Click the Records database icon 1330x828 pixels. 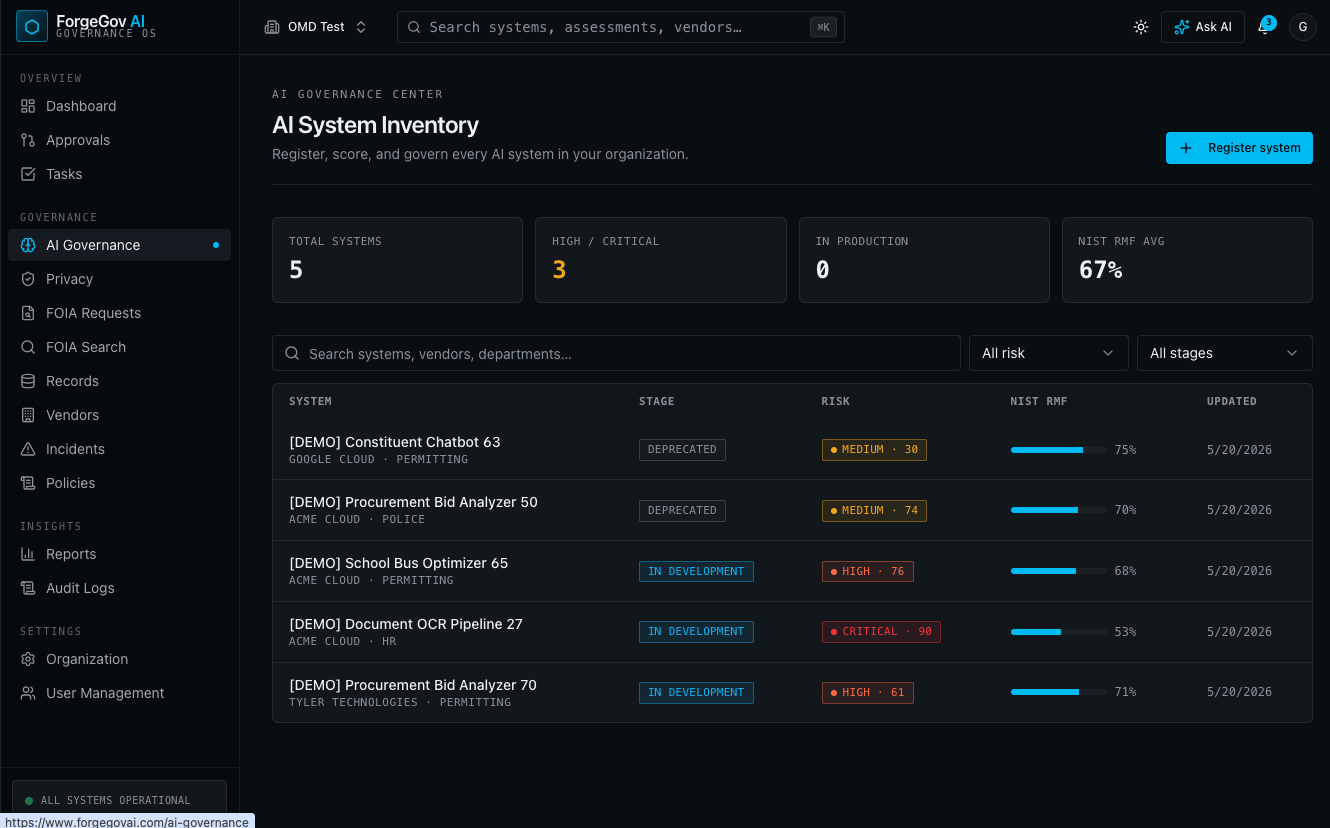[28, 381]
